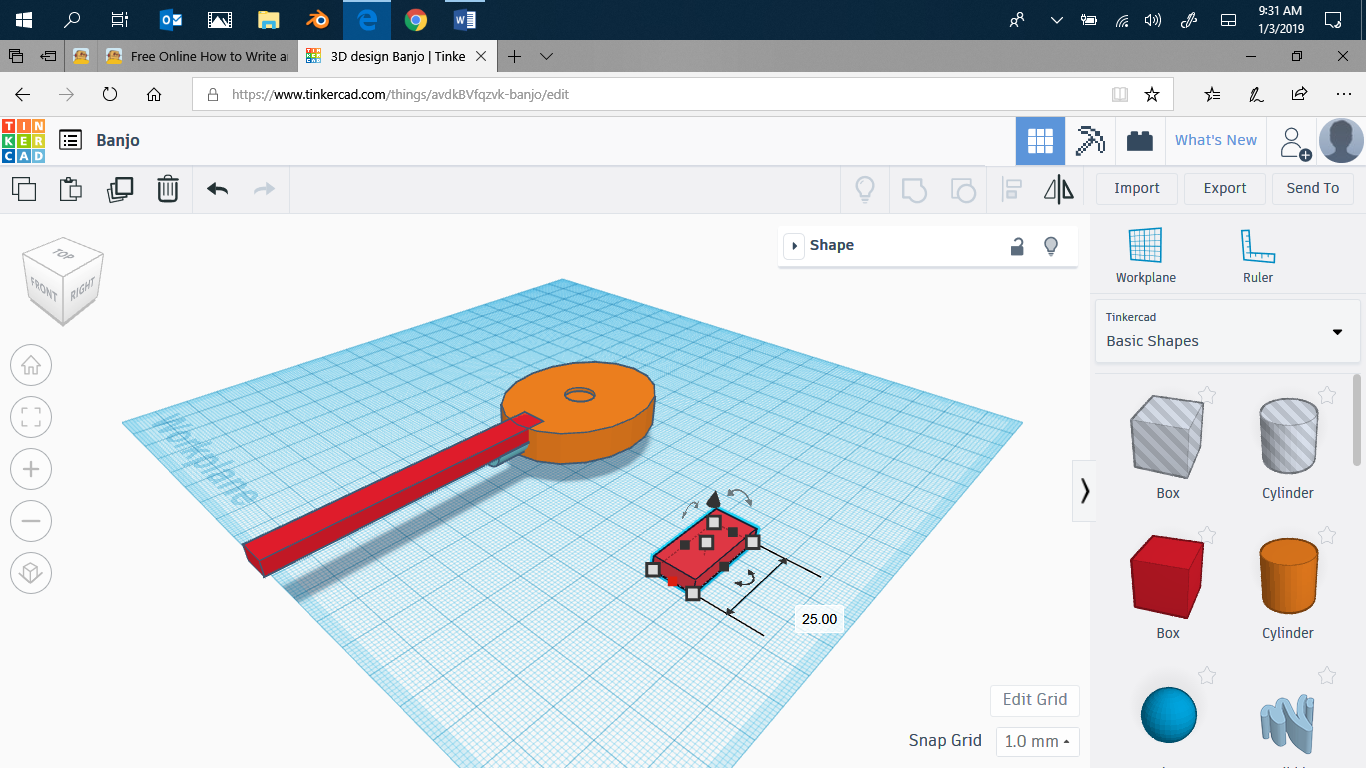The width and height of the screenshot is (1366, 768).
Task: Click the shapes panel scrollbar
Action: pos(1357,420)
